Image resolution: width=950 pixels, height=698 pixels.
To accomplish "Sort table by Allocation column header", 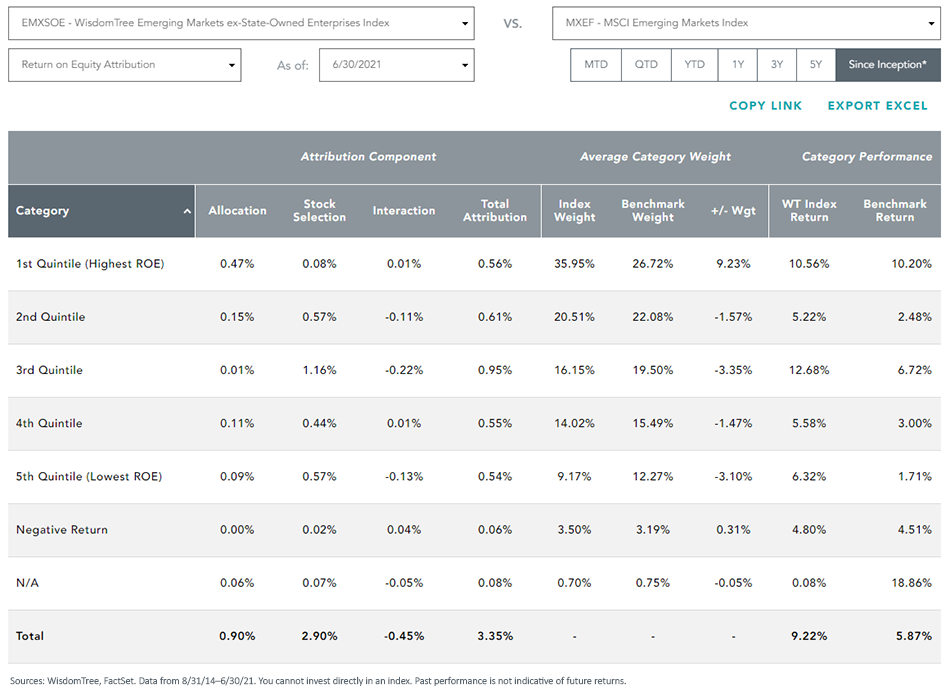I will point(238,211).
